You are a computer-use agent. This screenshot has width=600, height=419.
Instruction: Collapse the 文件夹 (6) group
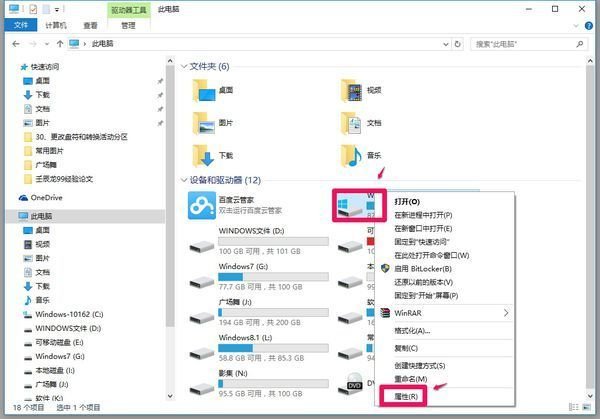(184, 67)
